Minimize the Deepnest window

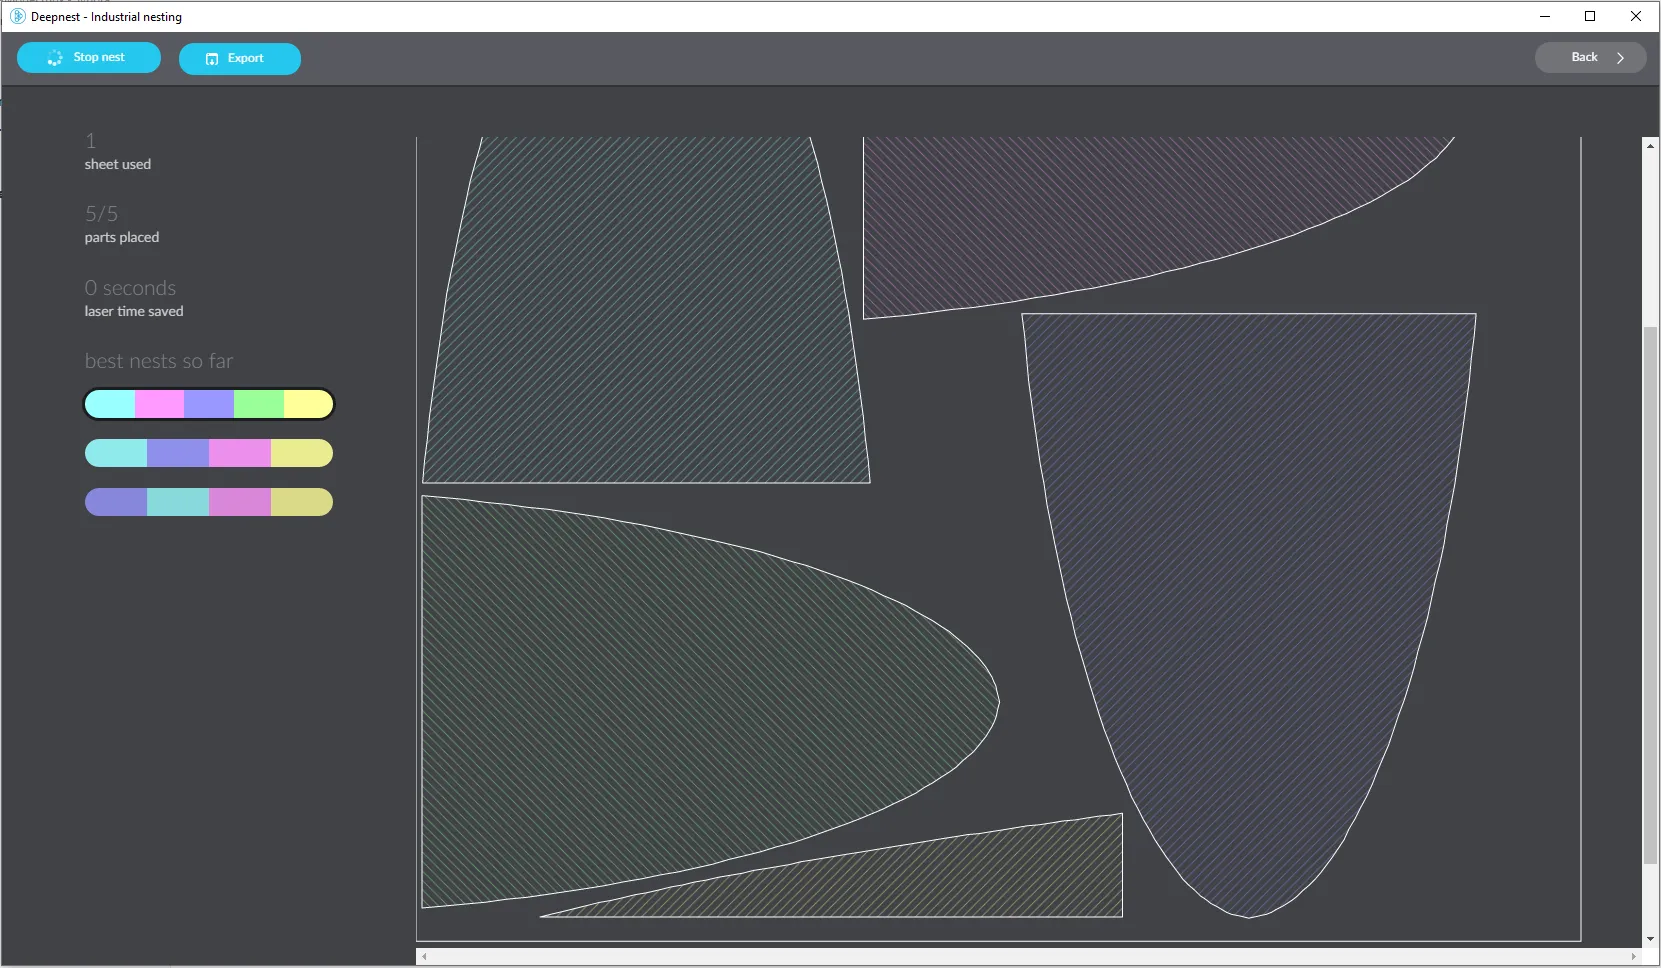[x=1544, y=16]
